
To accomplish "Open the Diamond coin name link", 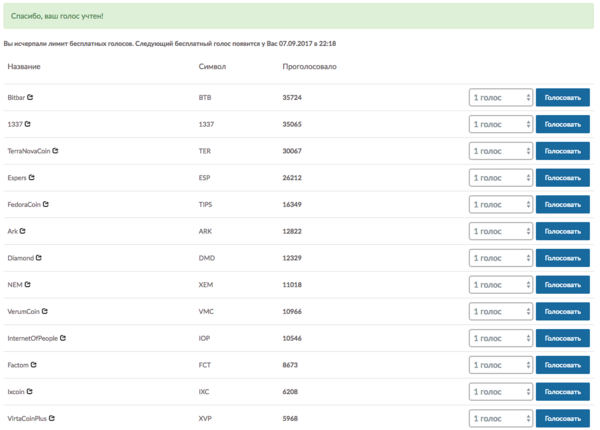I will click(21, 258).
